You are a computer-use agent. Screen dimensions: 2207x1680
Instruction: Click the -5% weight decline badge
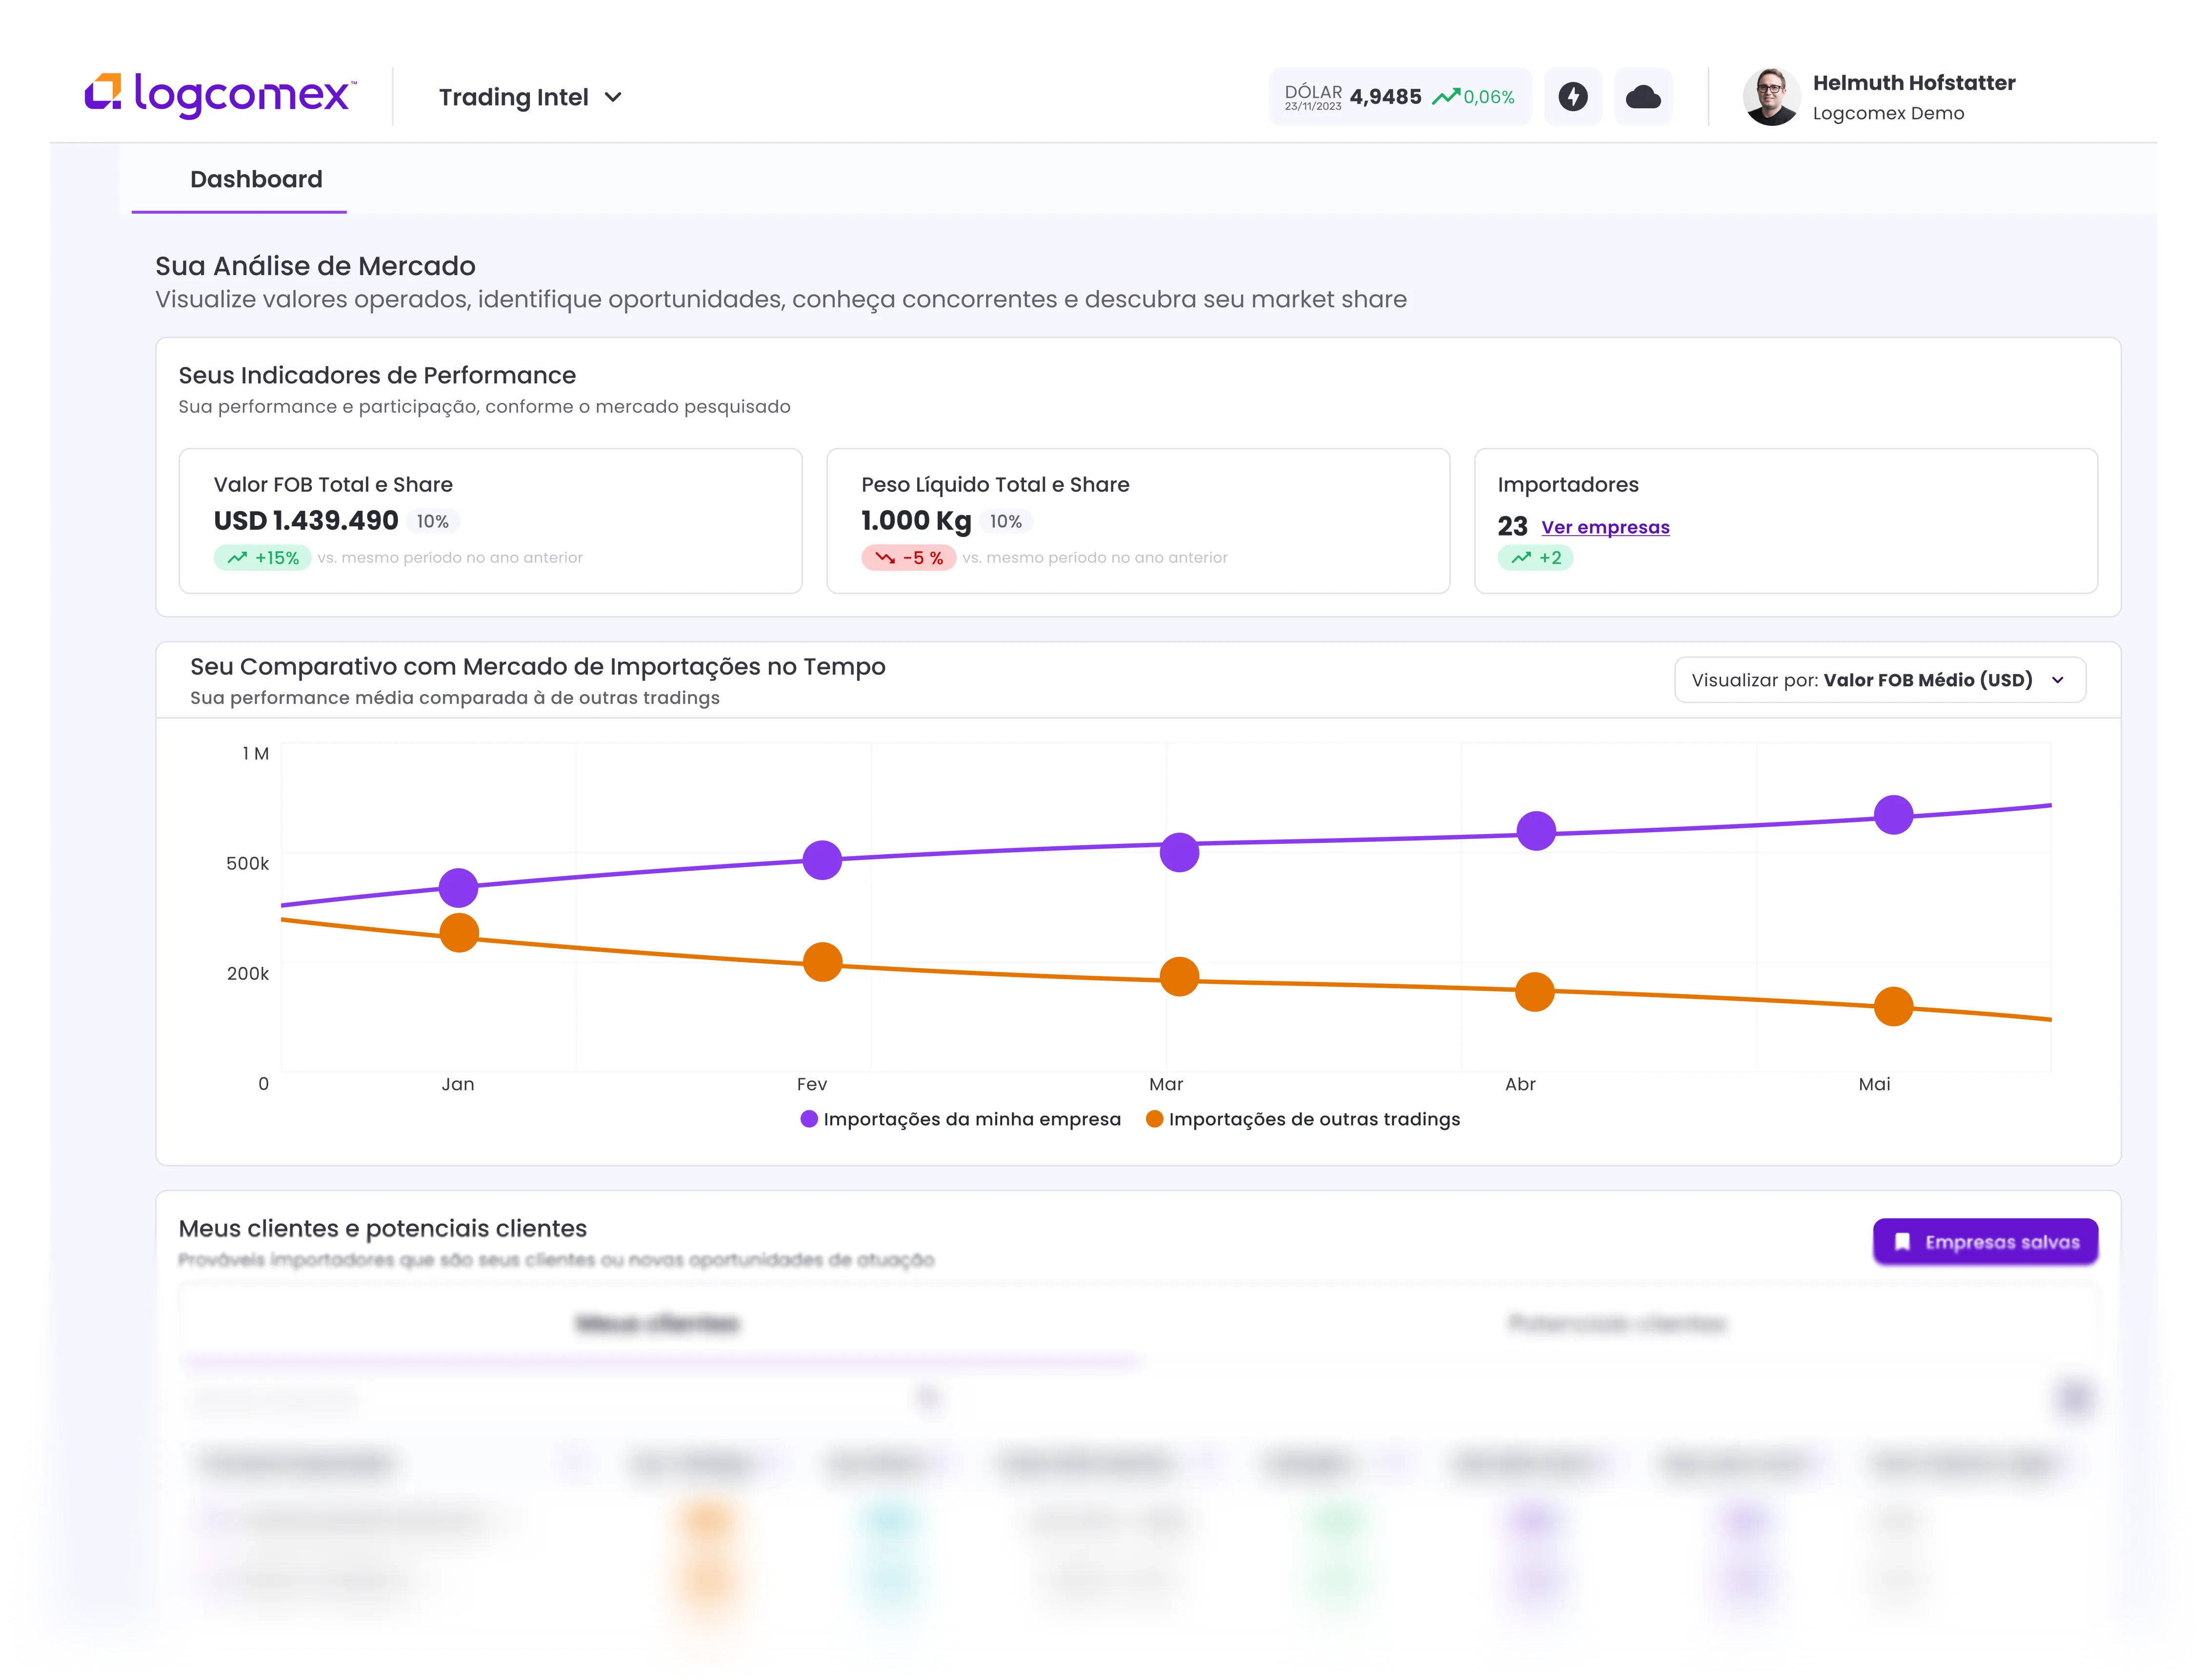908,558
